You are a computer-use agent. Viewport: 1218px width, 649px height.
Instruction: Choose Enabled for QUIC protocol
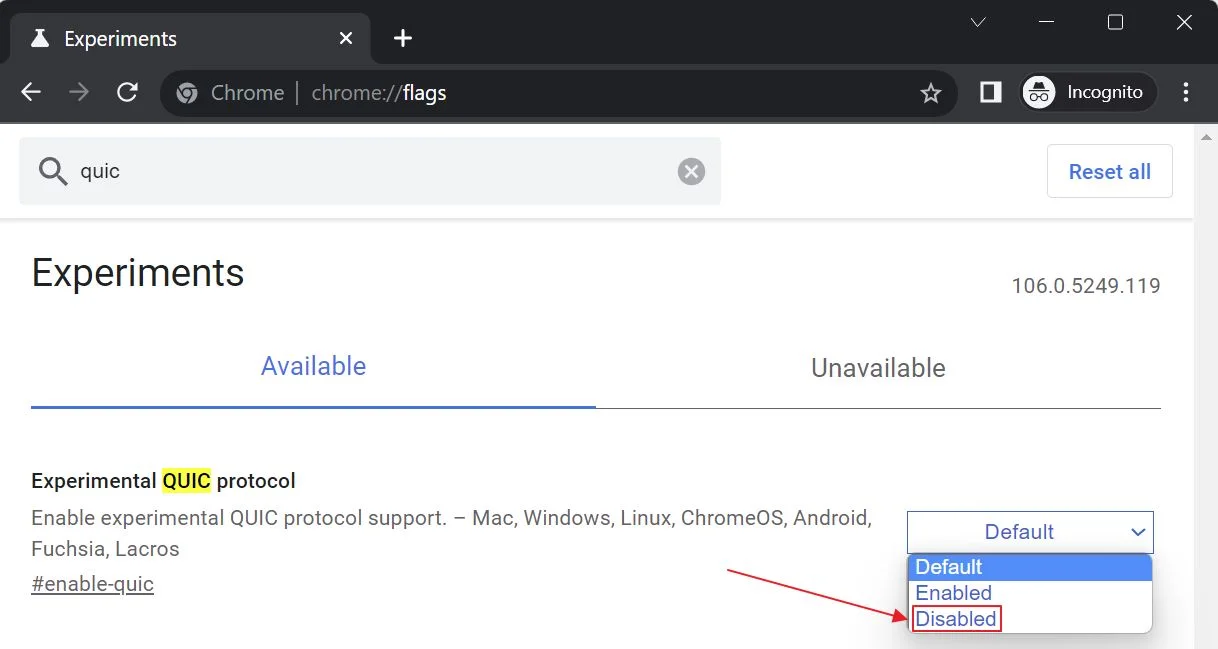pyautogui.click(x=953, y=593)
